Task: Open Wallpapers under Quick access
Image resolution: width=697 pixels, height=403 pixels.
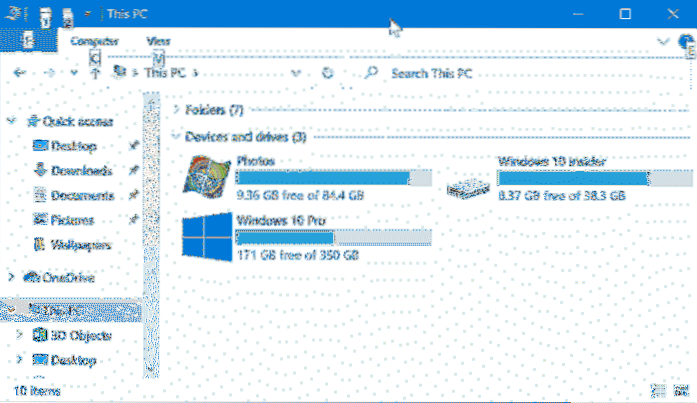Action: click(x=80, y=244)
